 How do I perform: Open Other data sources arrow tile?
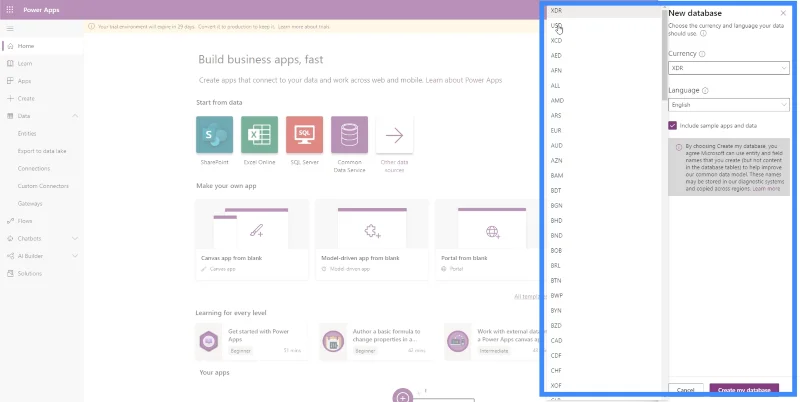pyautogui.click(x=394, y=135)
